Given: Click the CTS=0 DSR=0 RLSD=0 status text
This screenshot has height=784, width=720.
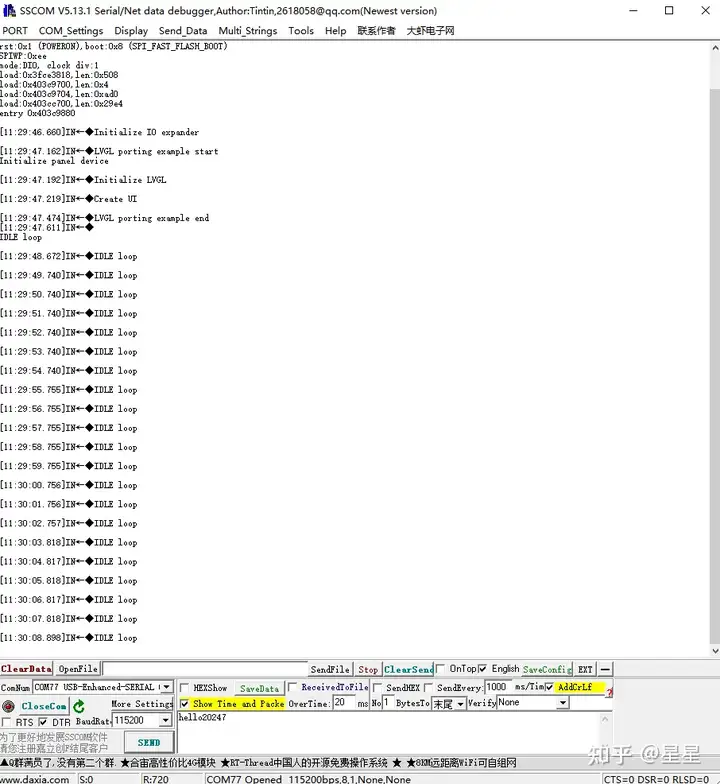Looking at the screenshot, I should (x=656, y=778).
